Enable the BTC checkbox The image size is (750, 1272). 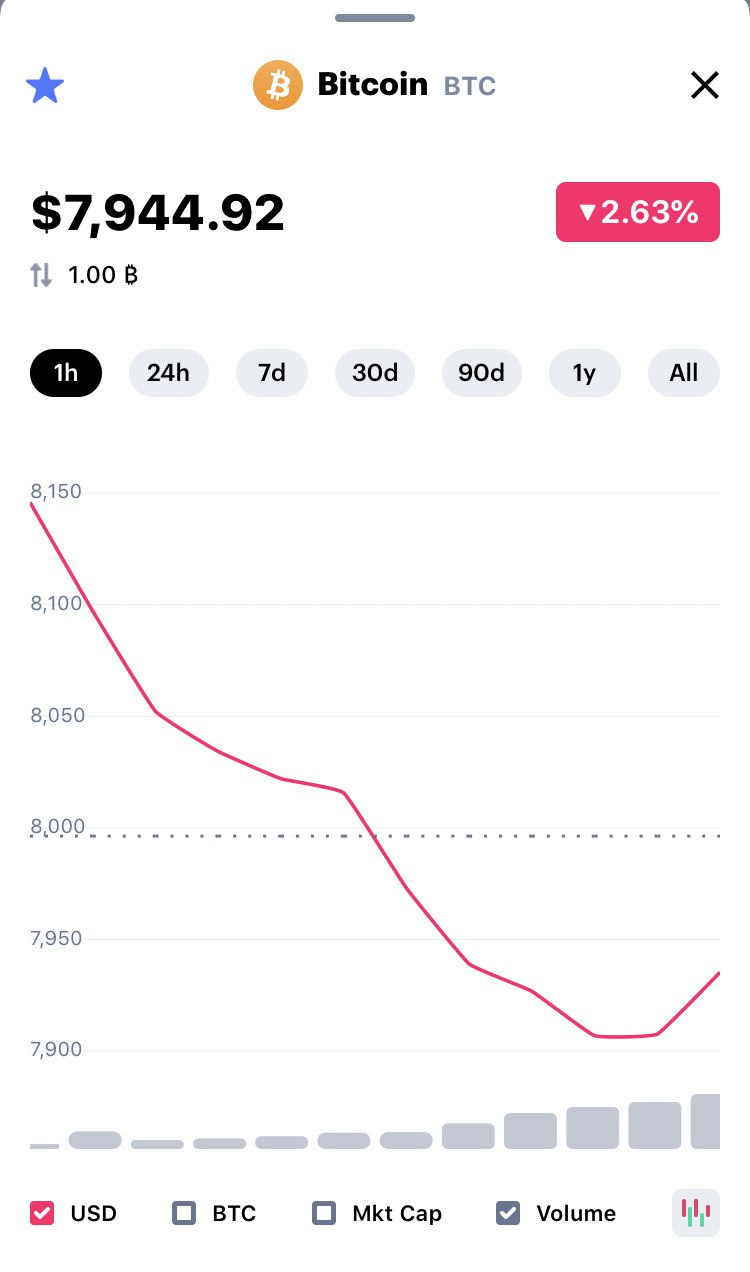[184, 1213]
